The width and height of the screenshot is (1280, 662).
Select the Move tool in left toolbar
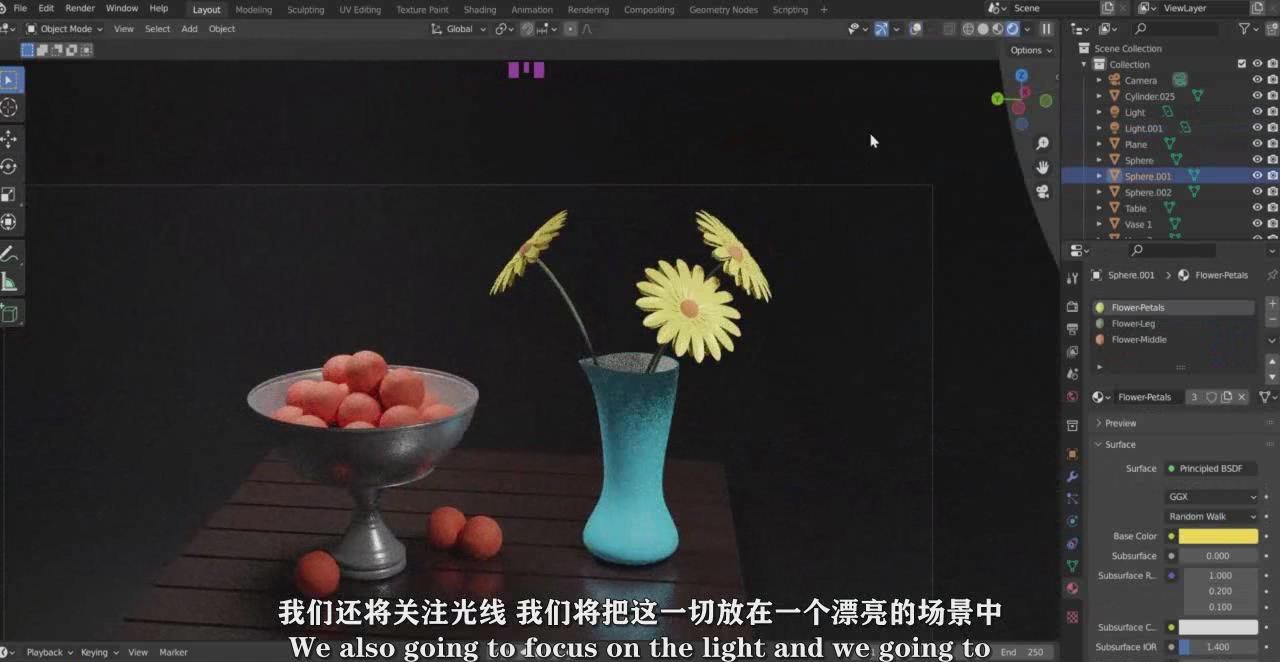[x=9, y=139]
